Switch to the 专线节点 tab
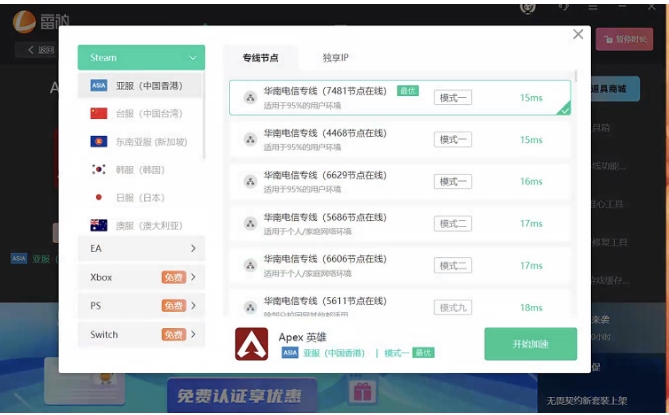Screen dimensions: 669x415 point(260,58)
